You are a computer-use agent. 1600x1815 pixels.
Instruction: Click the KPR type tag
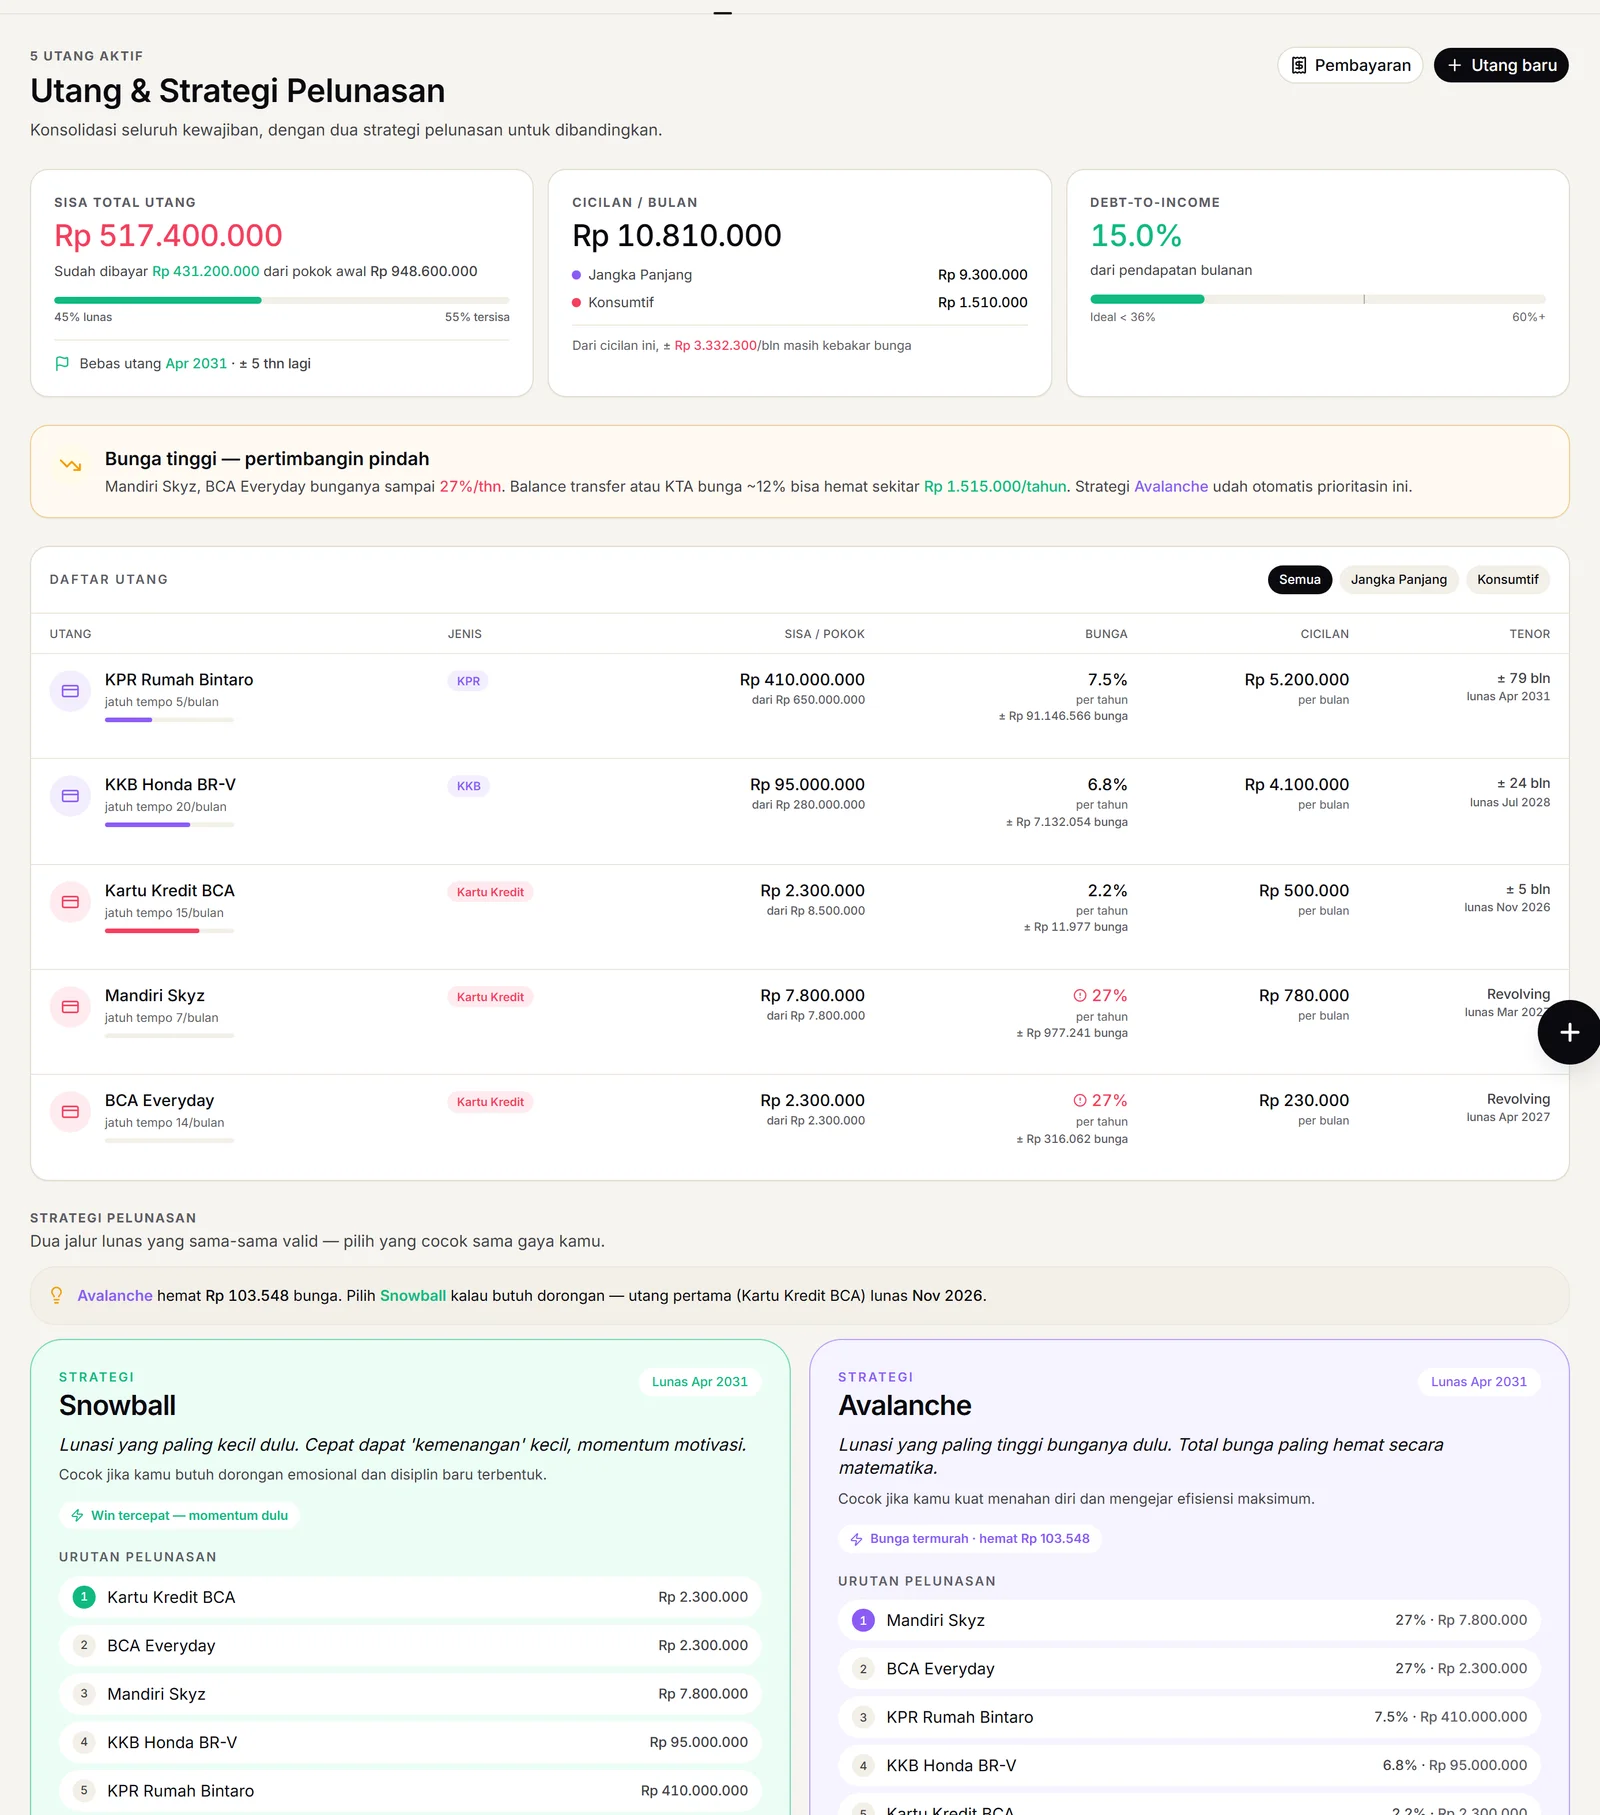pyautogui.click(x=468, y=681)
